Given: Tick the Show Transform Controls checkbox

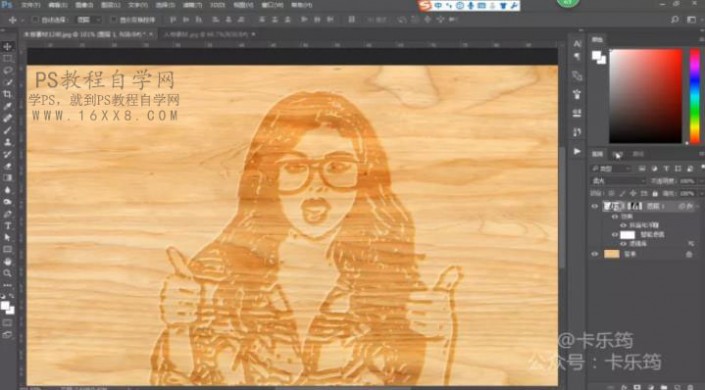Looking at the screenshot, I should (x=114, y=20).
